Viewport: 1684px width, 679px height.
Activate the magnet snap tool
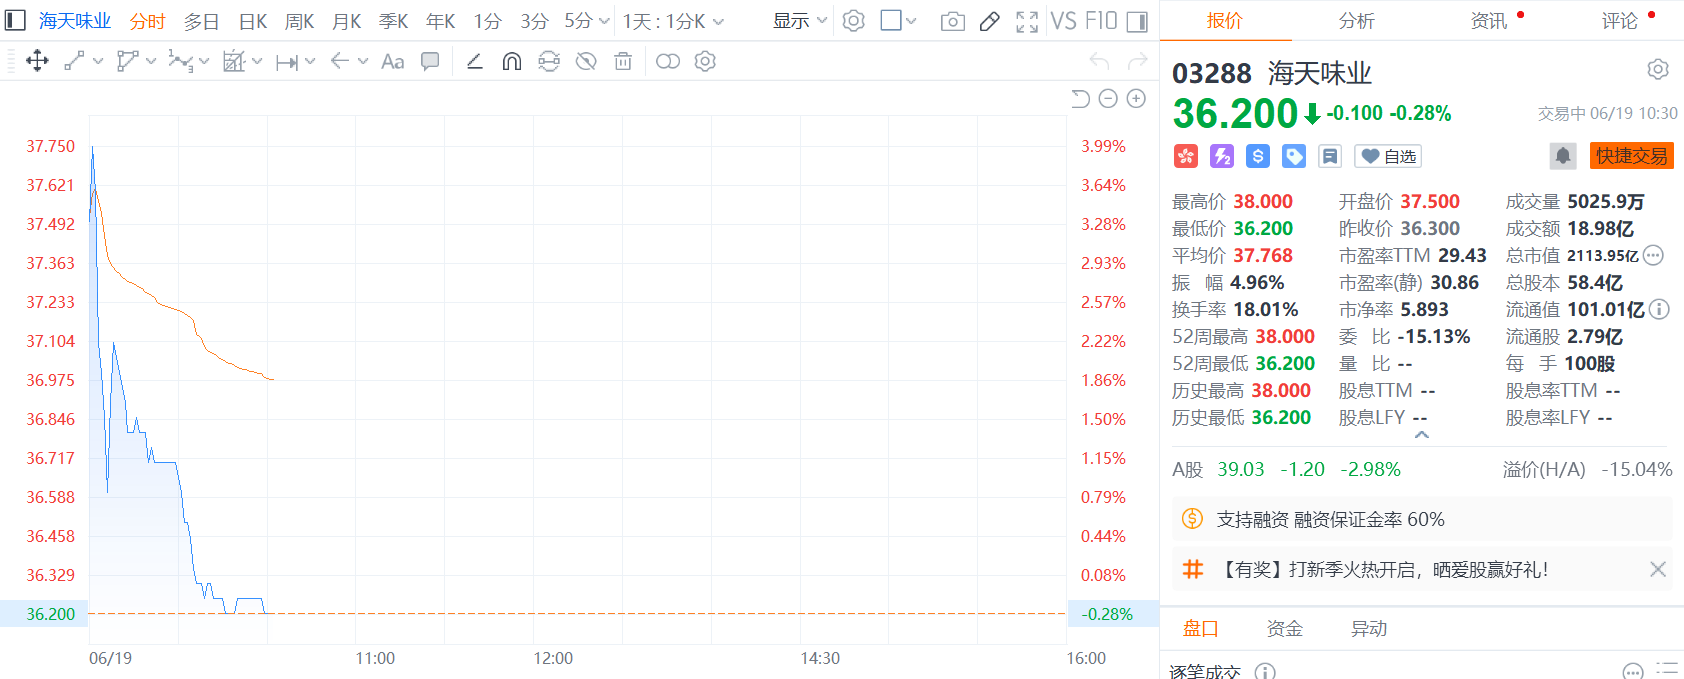point(511,62)
